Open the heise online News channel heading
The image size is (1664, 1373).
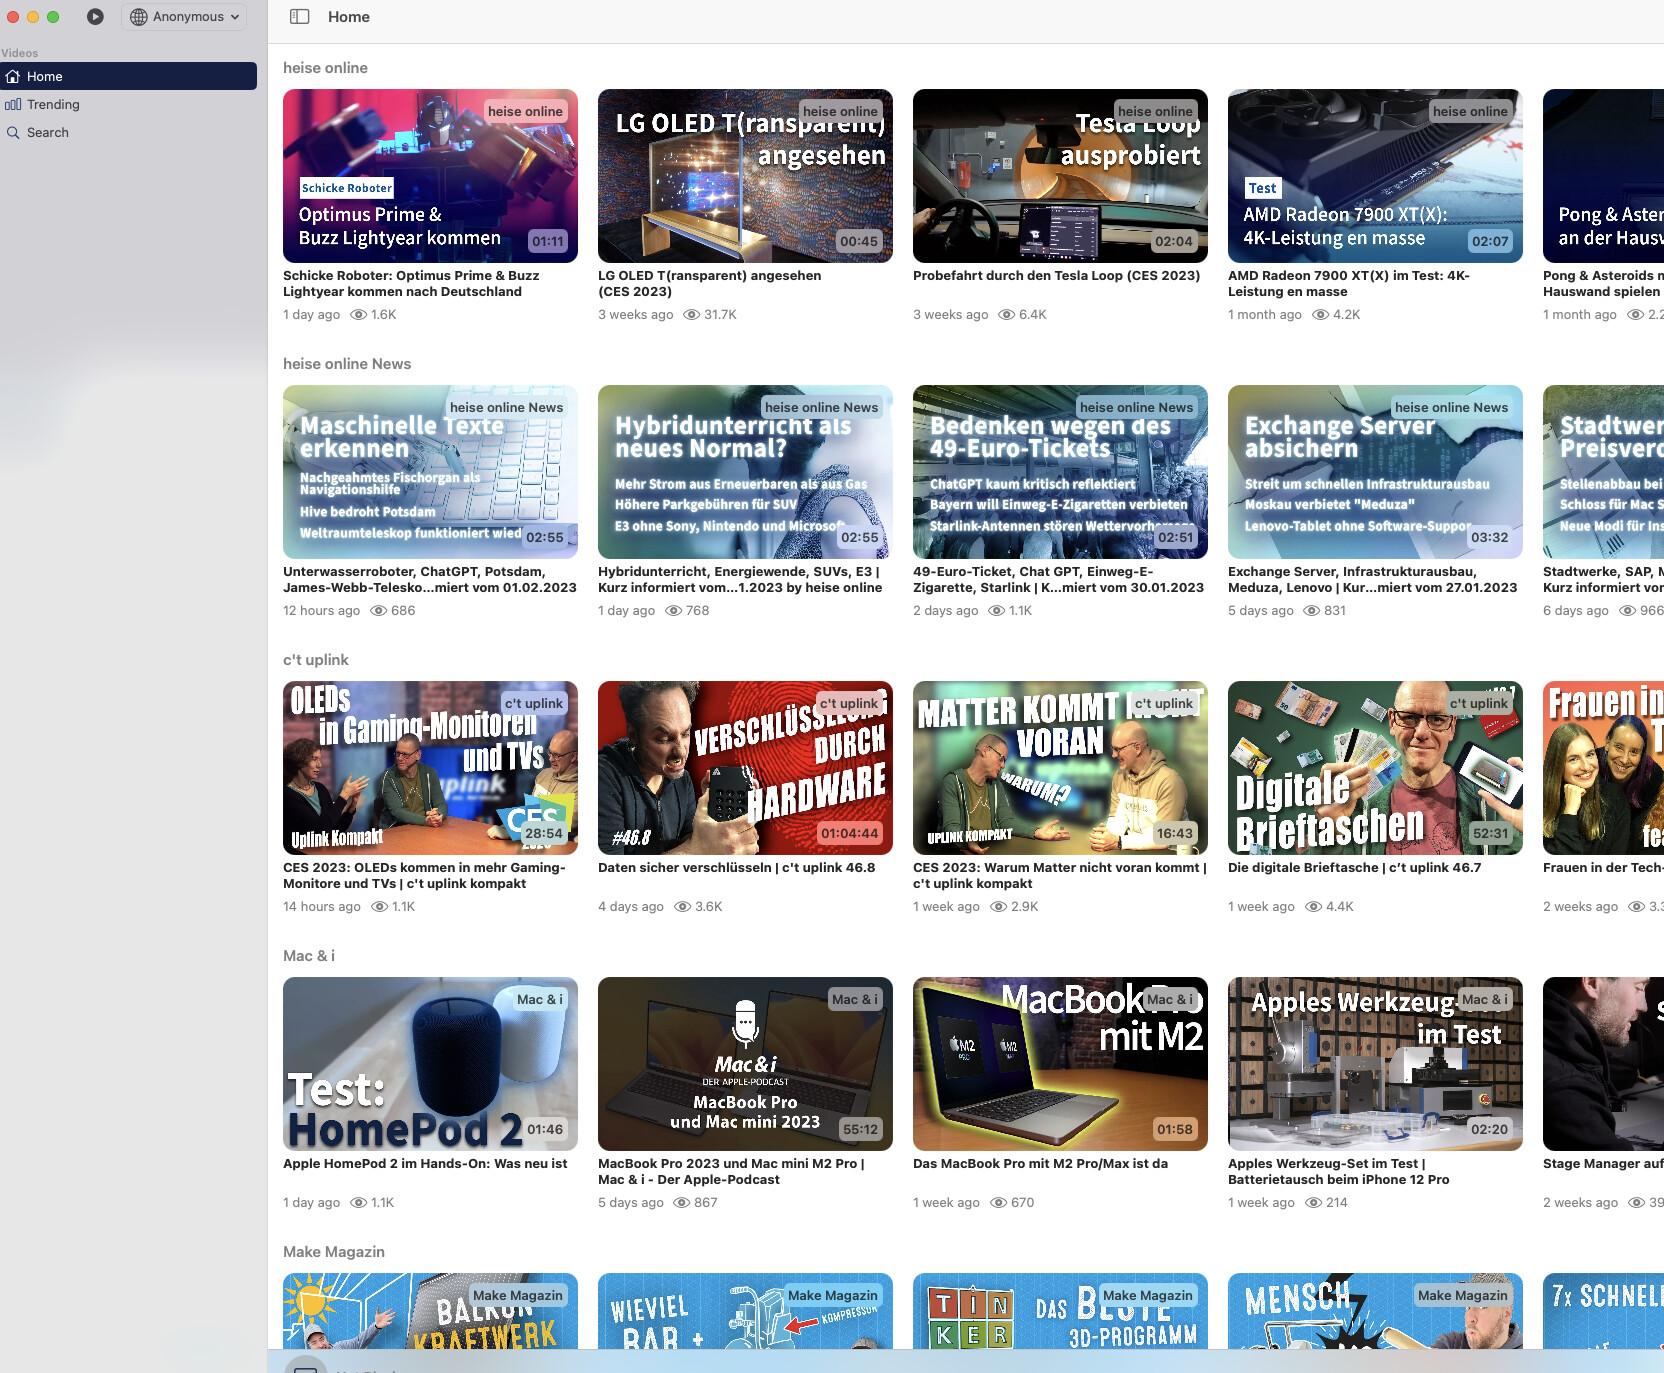point(347,364)
